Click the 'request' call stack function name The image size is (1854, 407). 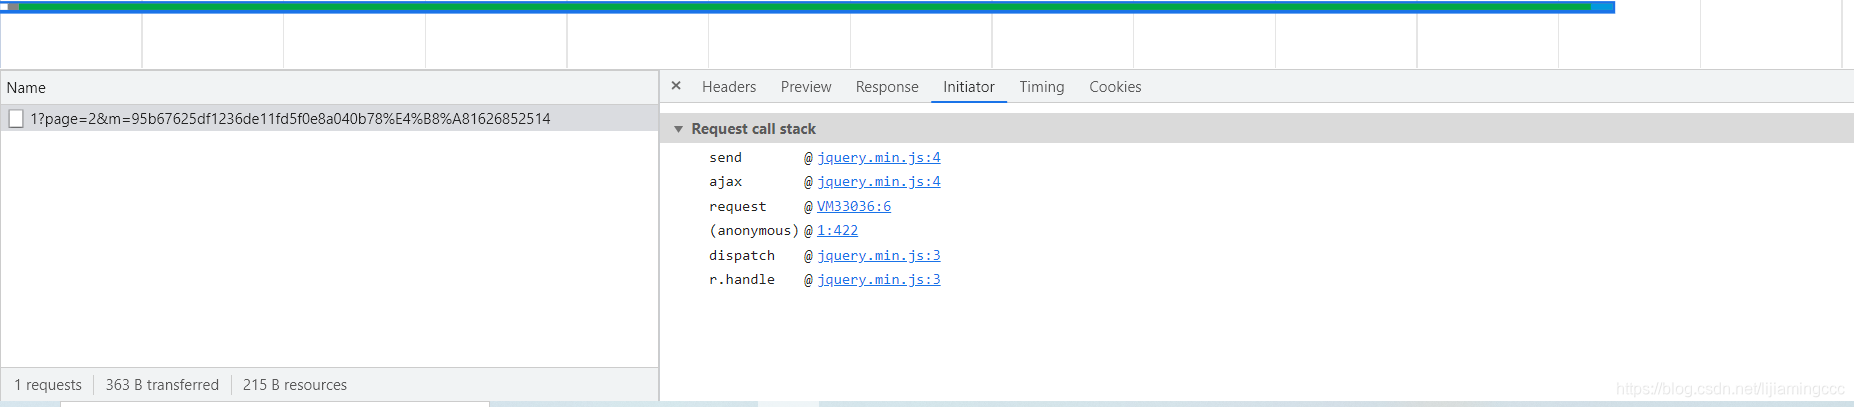[x=738, y=206]
